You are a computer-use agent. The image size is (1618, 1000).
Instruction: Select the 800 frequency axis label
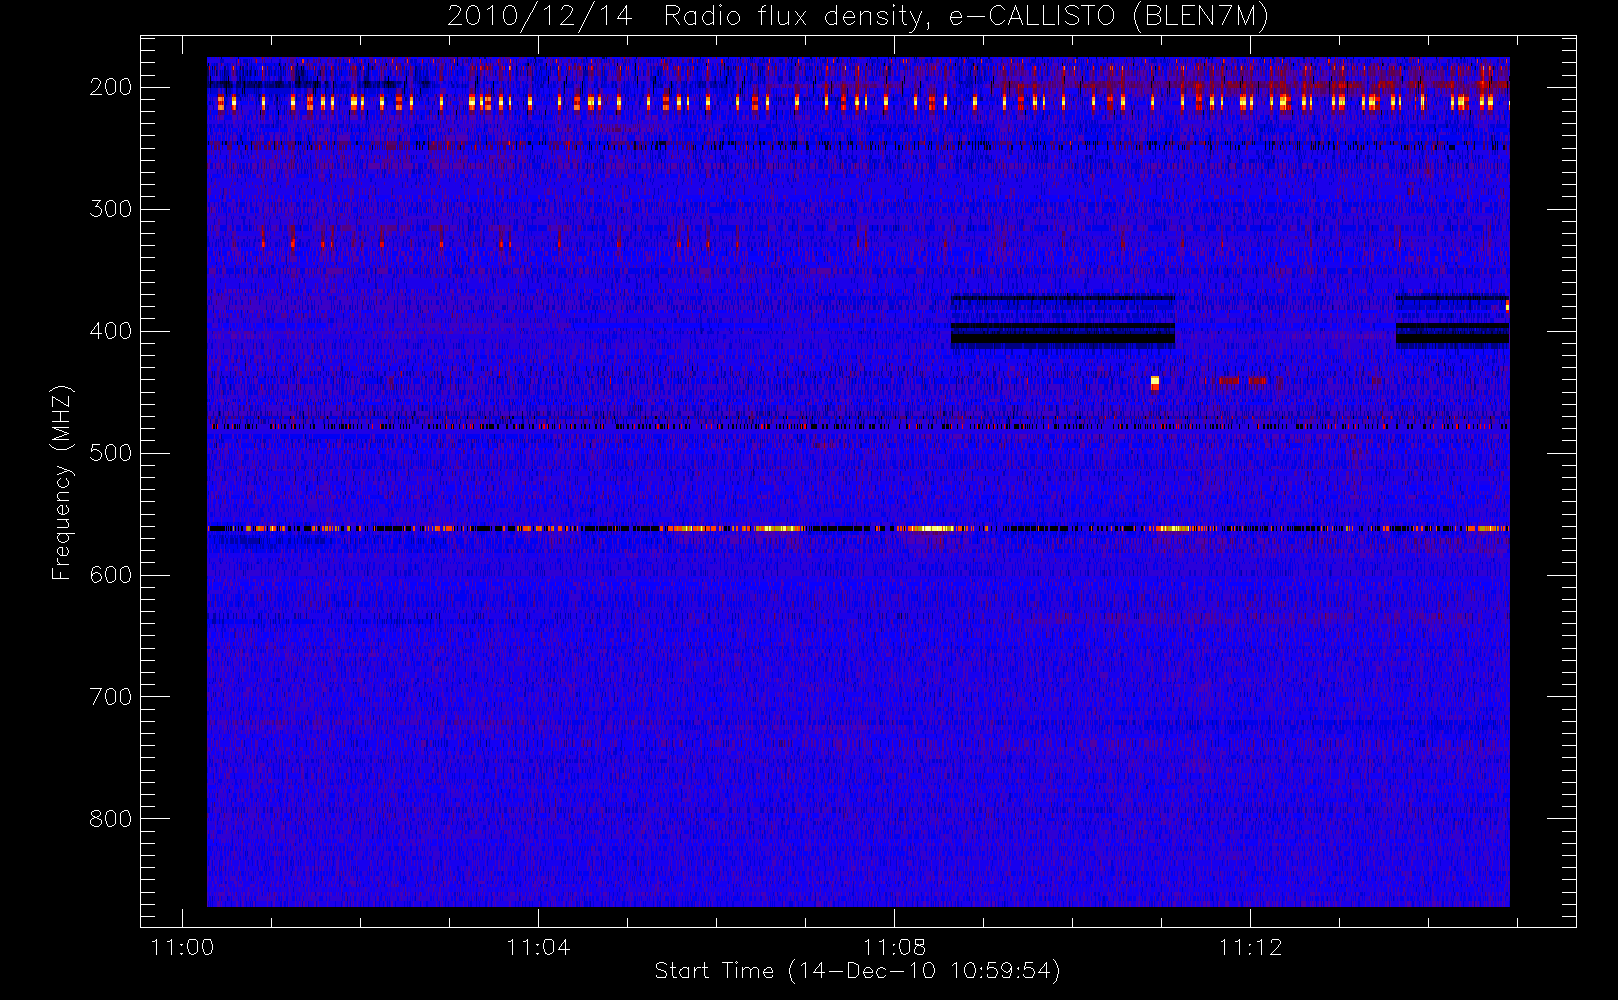coord(110,819)
